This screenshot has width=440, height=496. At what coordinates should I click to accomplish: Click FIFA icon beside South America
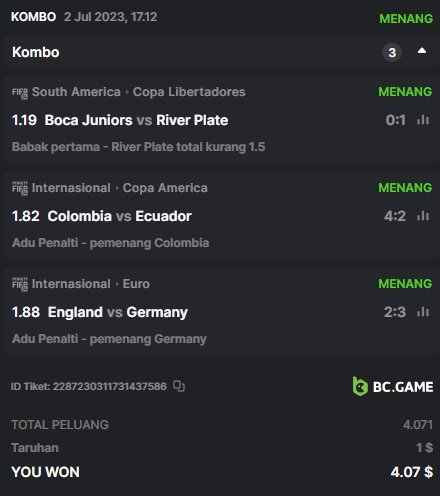click(20, 93)
